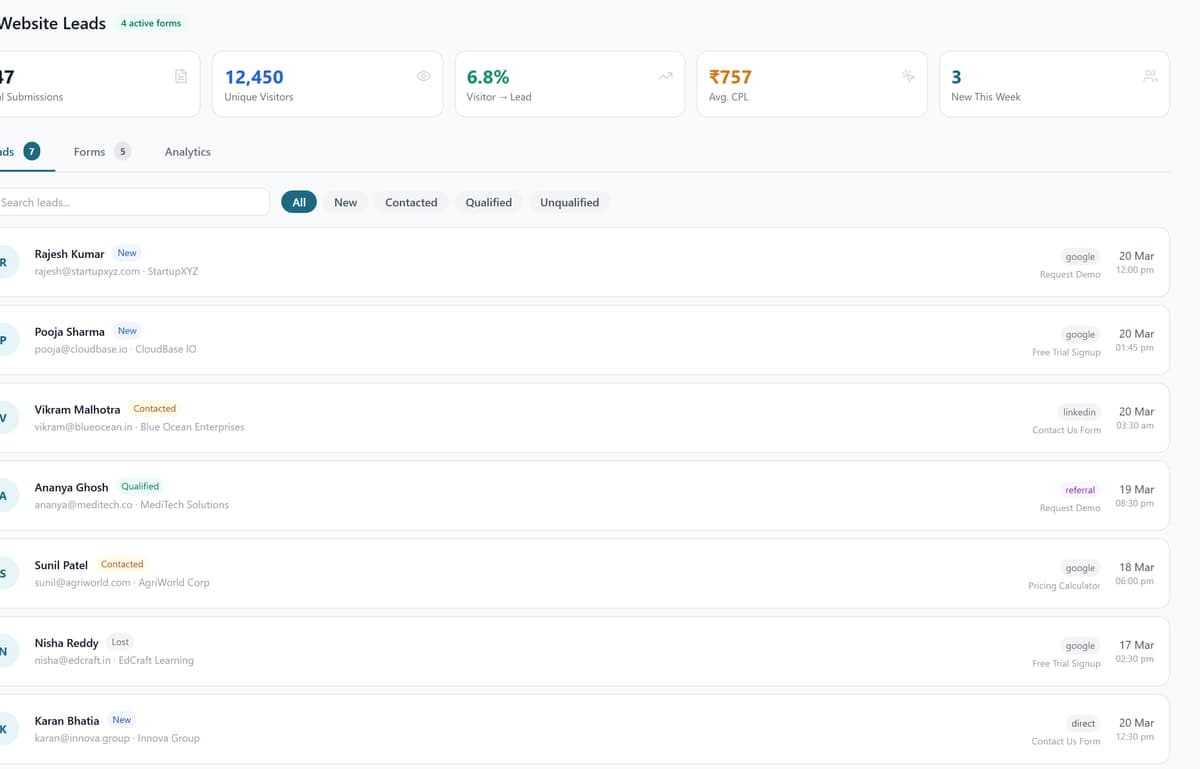Click Free Trial Signup in Pooja Sharma row
This screenshot has height=769, width=1200.
tap(1066, 353)
